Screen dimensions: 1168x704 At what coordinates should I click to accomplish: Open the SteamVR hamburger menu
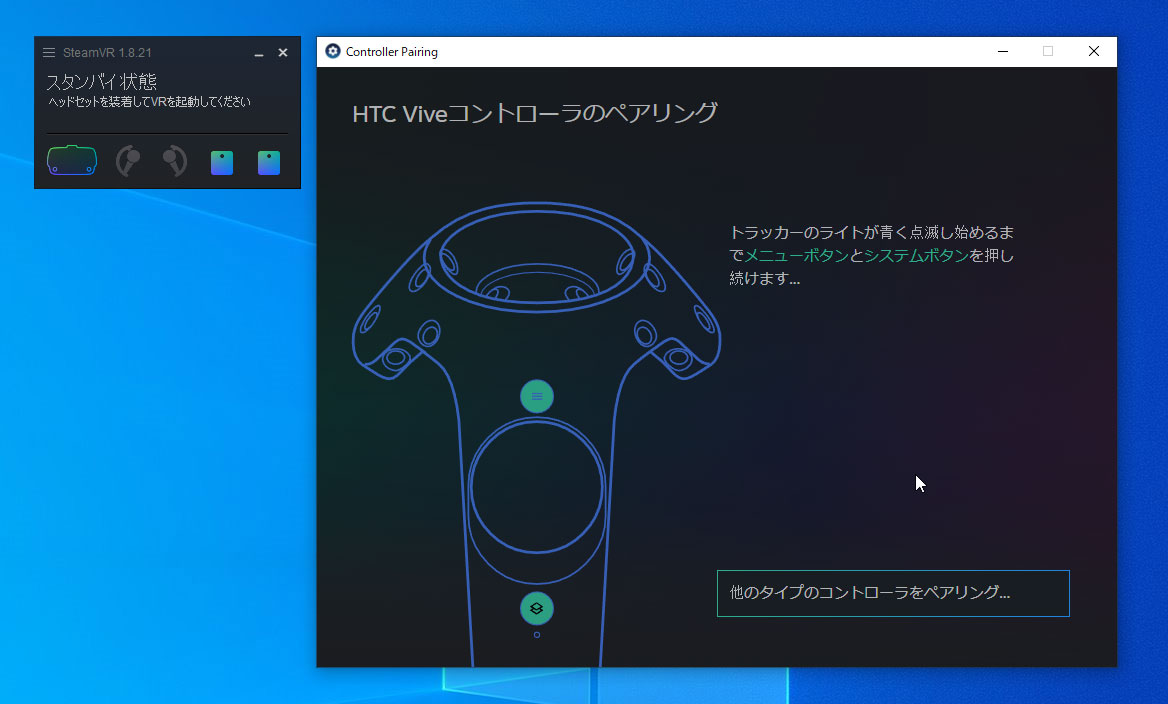click(48, 53)
